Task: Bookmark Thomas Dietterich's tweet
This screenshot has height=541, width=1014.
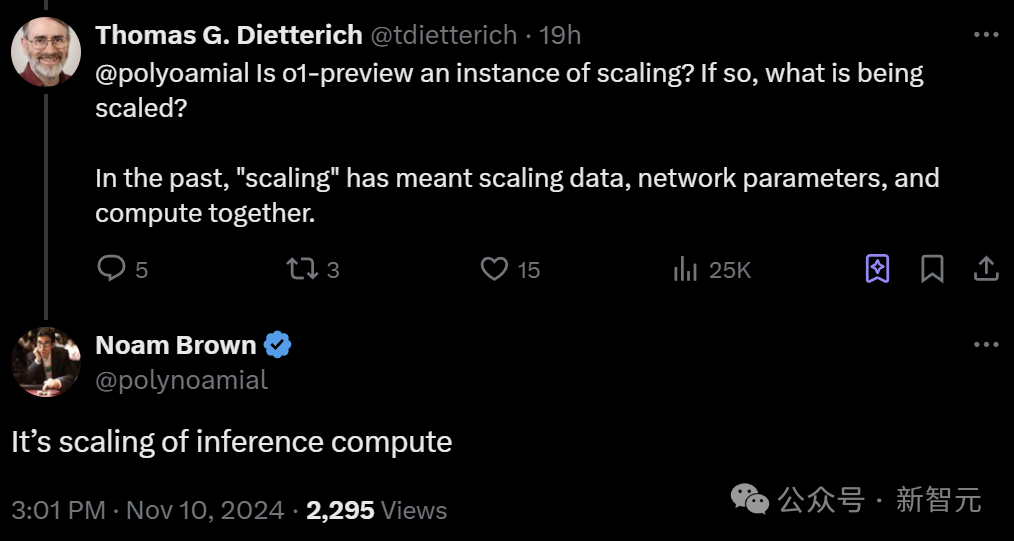Action: [x=932, y=268]
